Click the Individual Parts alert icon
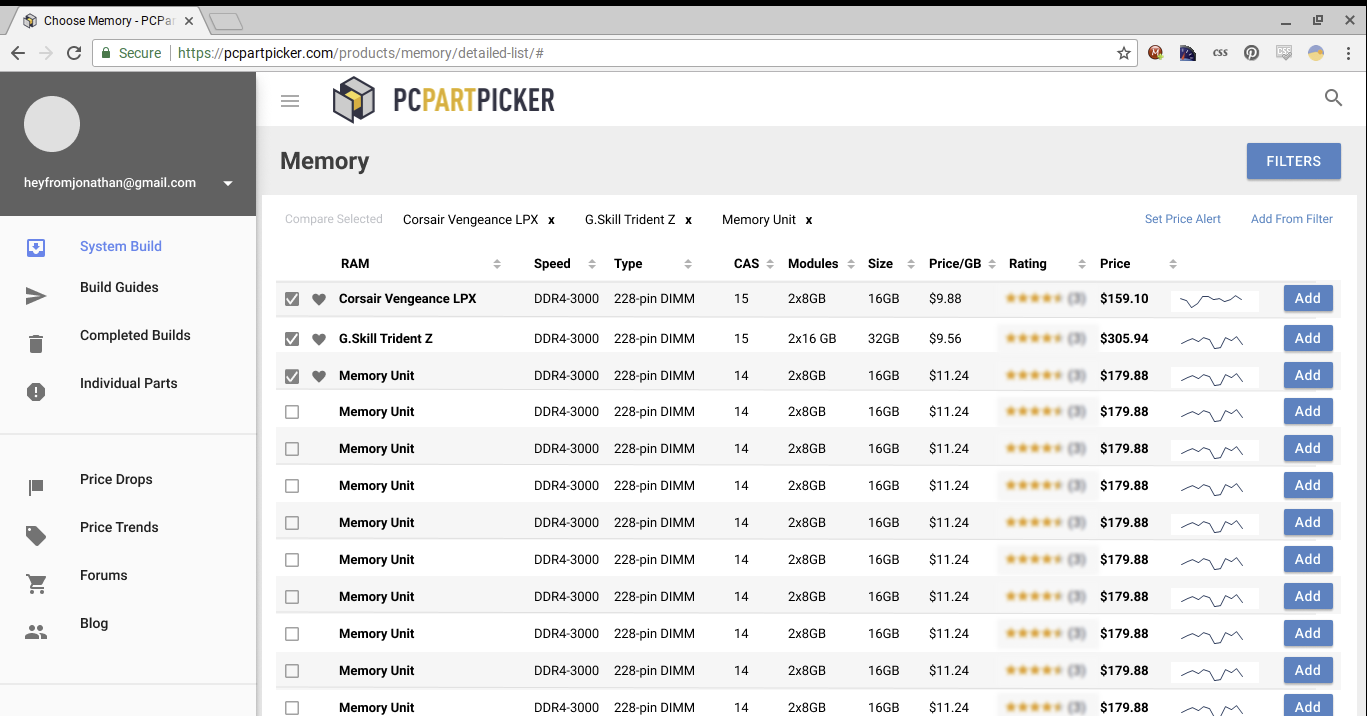 [36, 392]
